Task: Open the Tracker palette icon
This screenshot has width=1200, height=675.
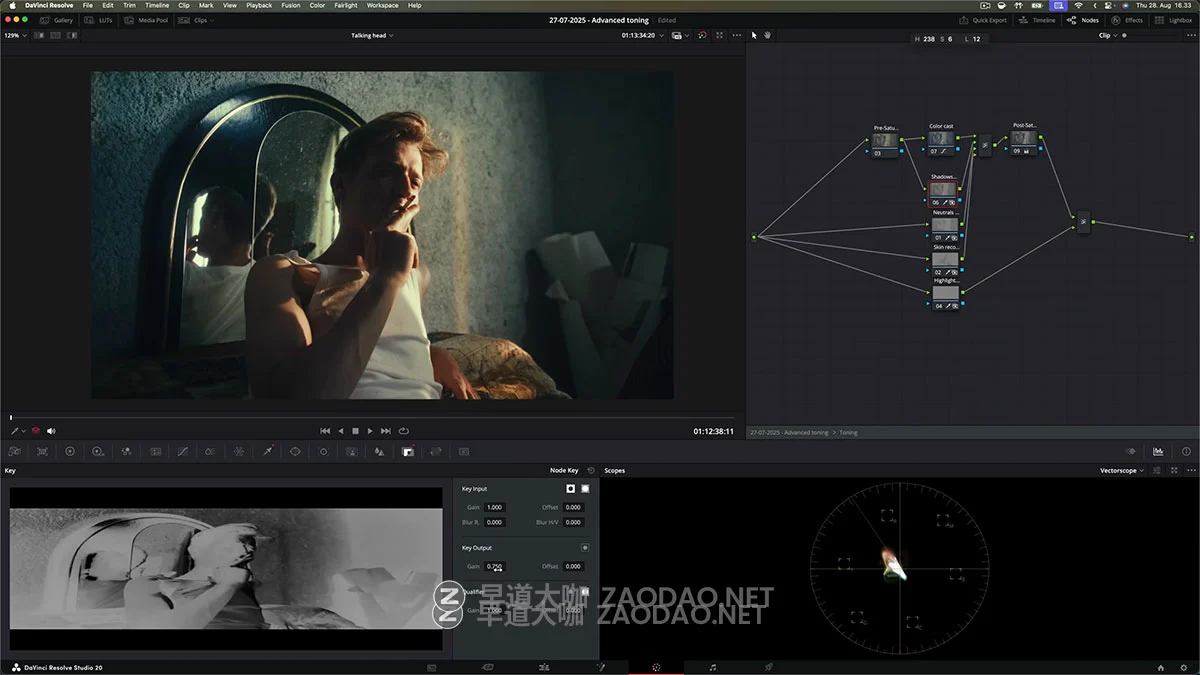Action: (323, 451)
